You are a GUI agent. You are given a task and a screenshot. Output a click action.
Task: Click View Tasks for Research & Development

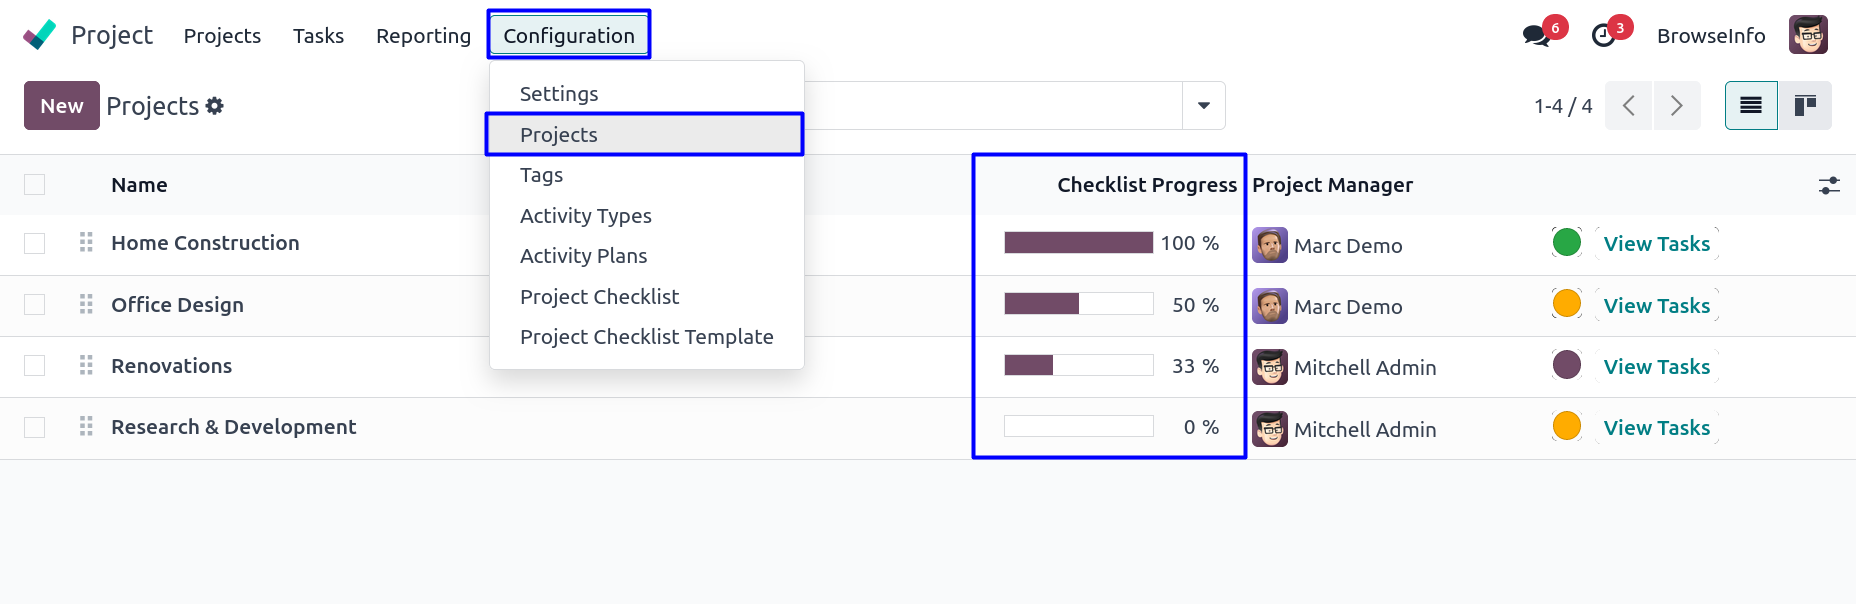point(1656,428)
